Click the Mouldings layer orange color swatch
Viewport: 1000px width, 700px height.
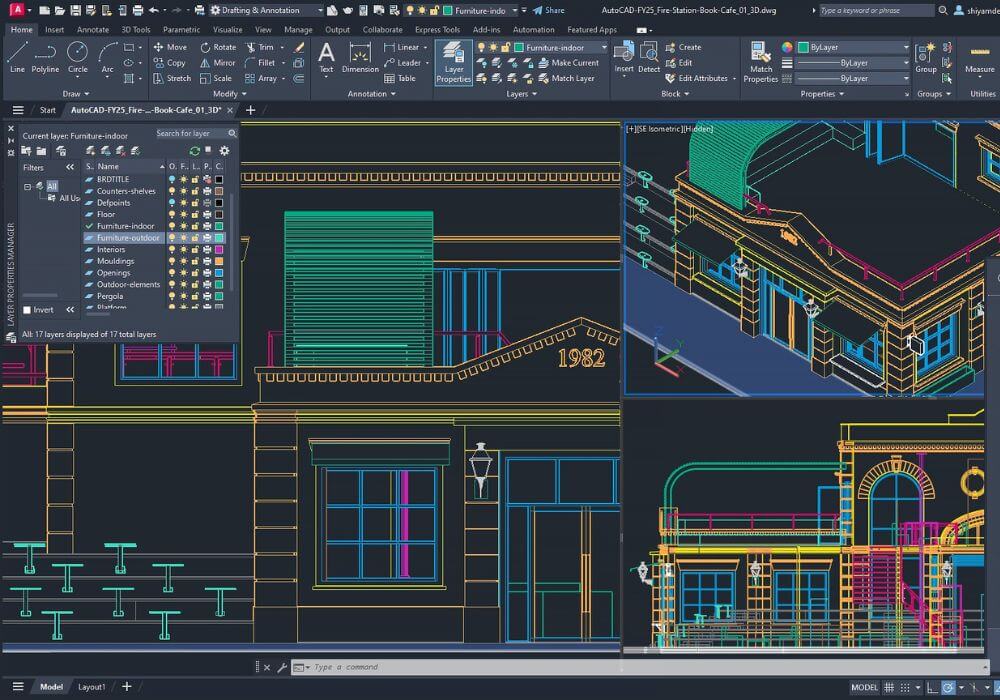click(x=219, y=261)
